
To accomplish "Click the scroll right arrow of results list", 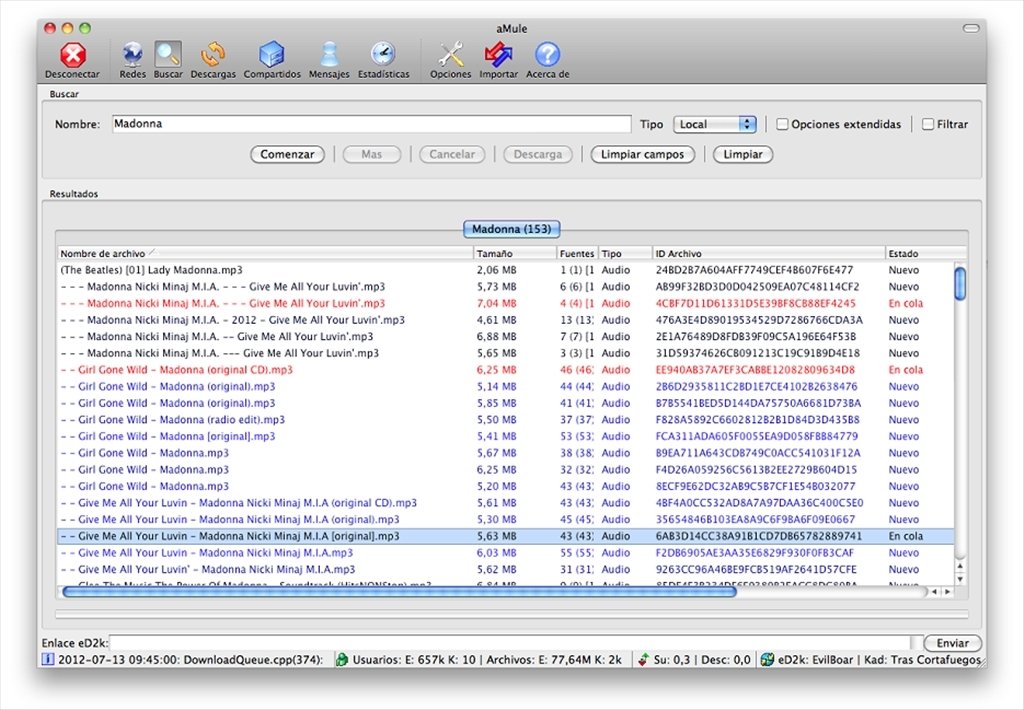I will click(x=947, y=592).
